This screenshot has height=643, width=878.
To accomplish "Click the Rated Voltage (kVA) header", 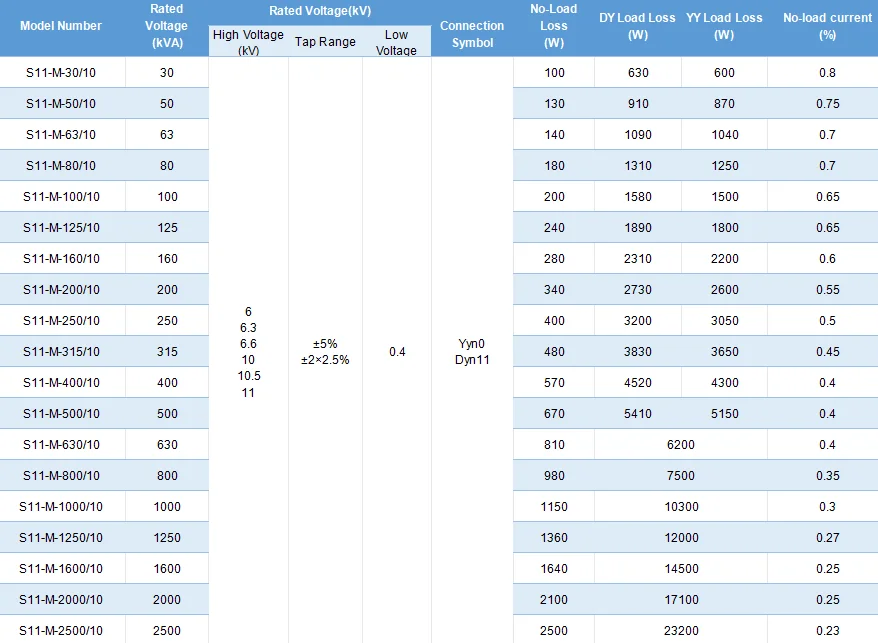I will [x=167, y=26].
